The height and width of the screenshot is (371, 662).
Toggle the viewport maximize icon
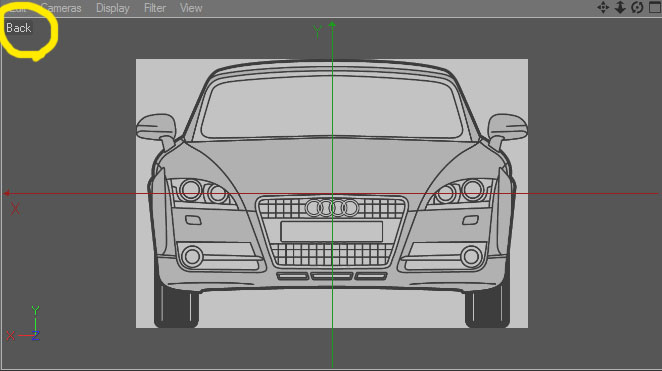(x=655, y=8)
